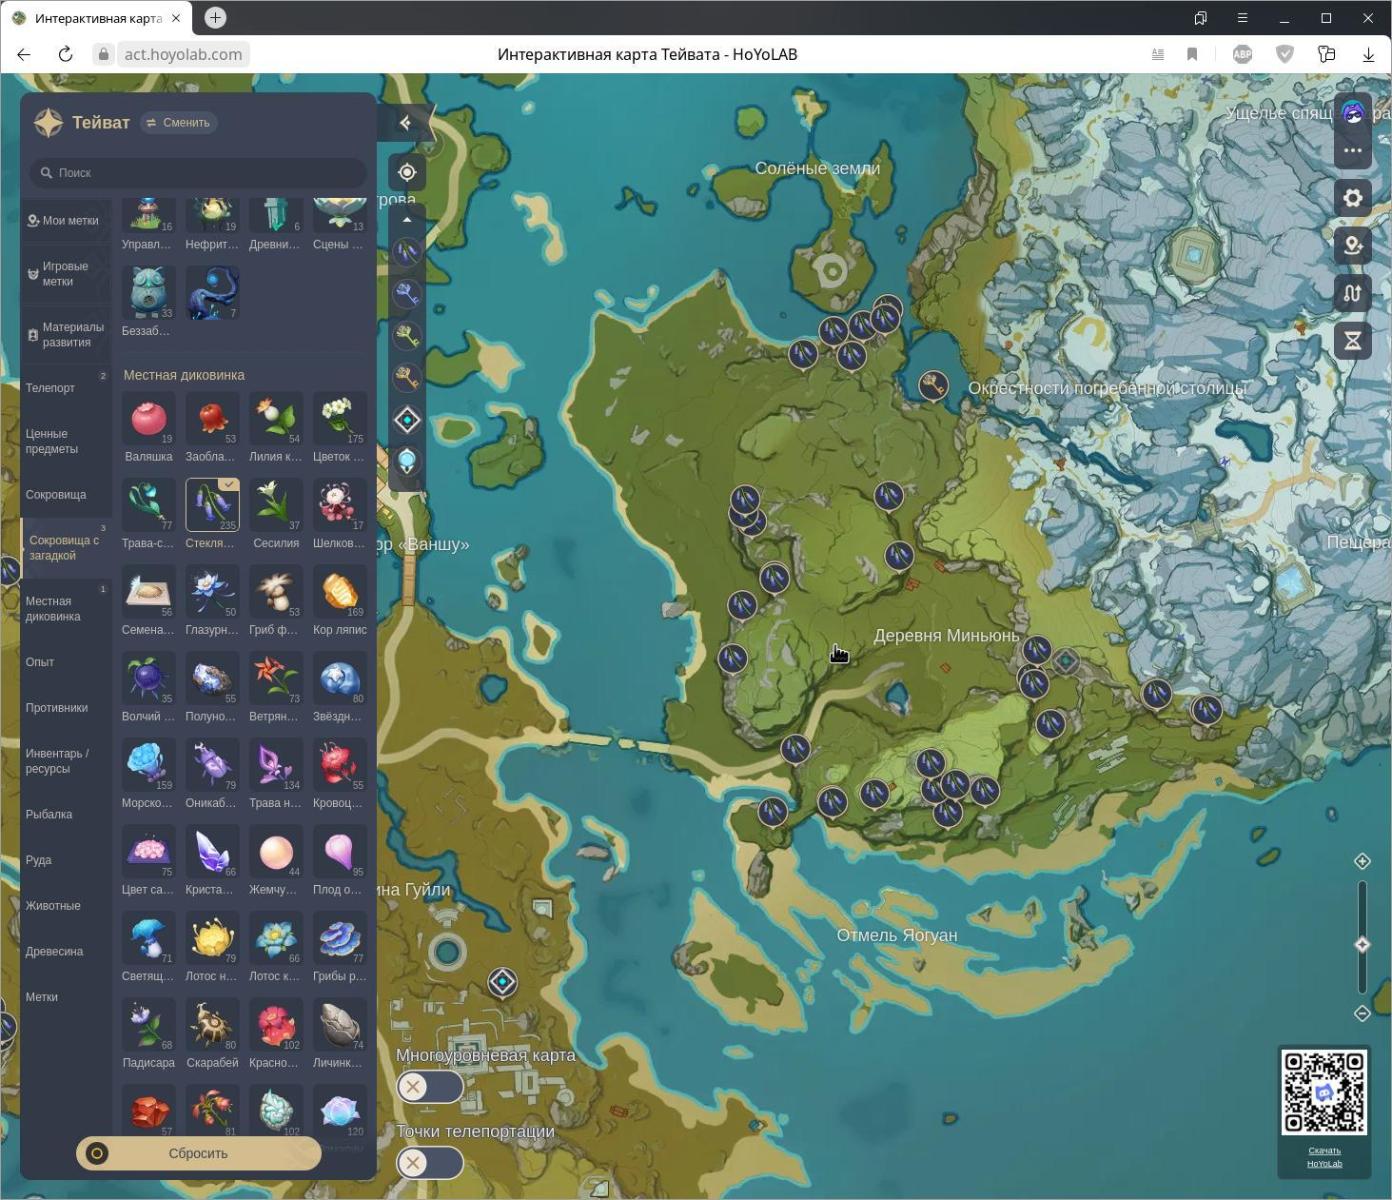Select the Statue of Seven quick filter

coord(407,461)
